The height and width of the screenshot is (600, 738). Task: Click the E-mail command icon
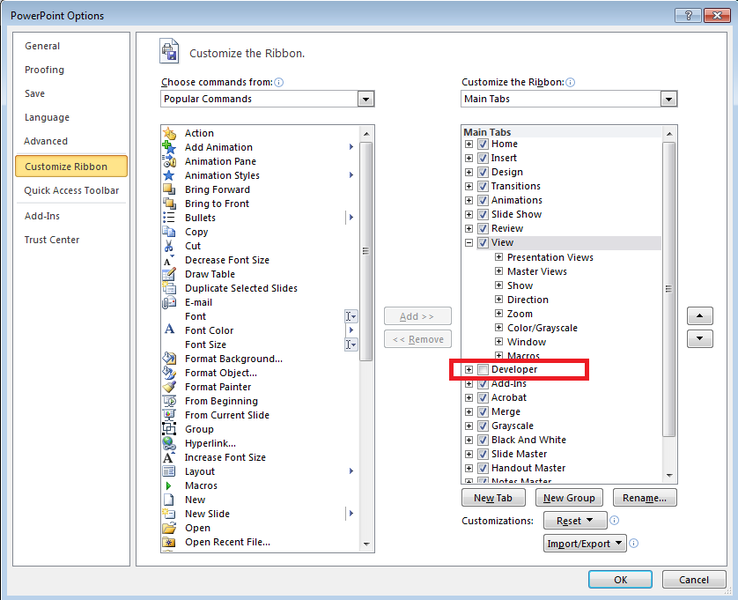[169, 302]
